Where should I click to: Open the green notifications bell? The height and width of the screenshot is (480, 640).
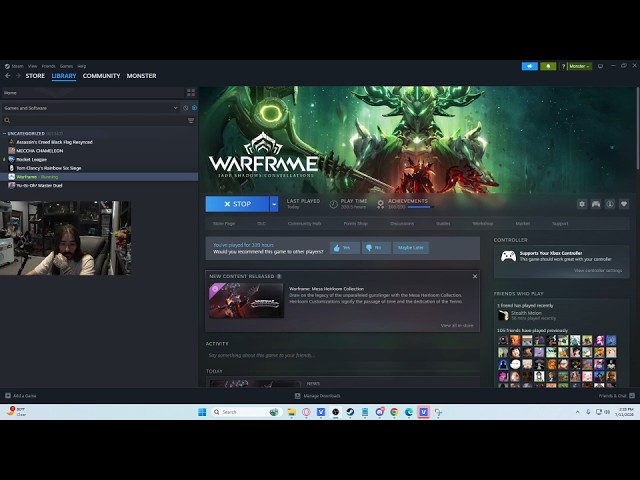pyautogui.click(x=548, y=66)
